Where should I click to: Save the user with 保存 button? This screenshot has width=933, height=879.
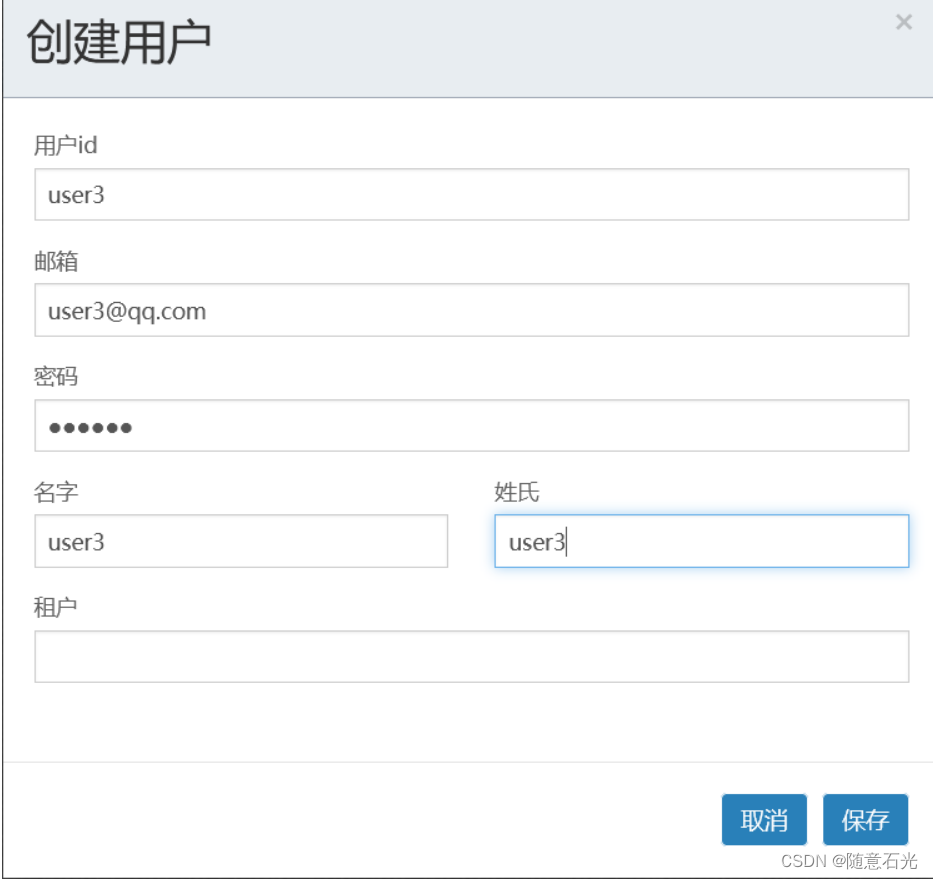tap(865, 819)
